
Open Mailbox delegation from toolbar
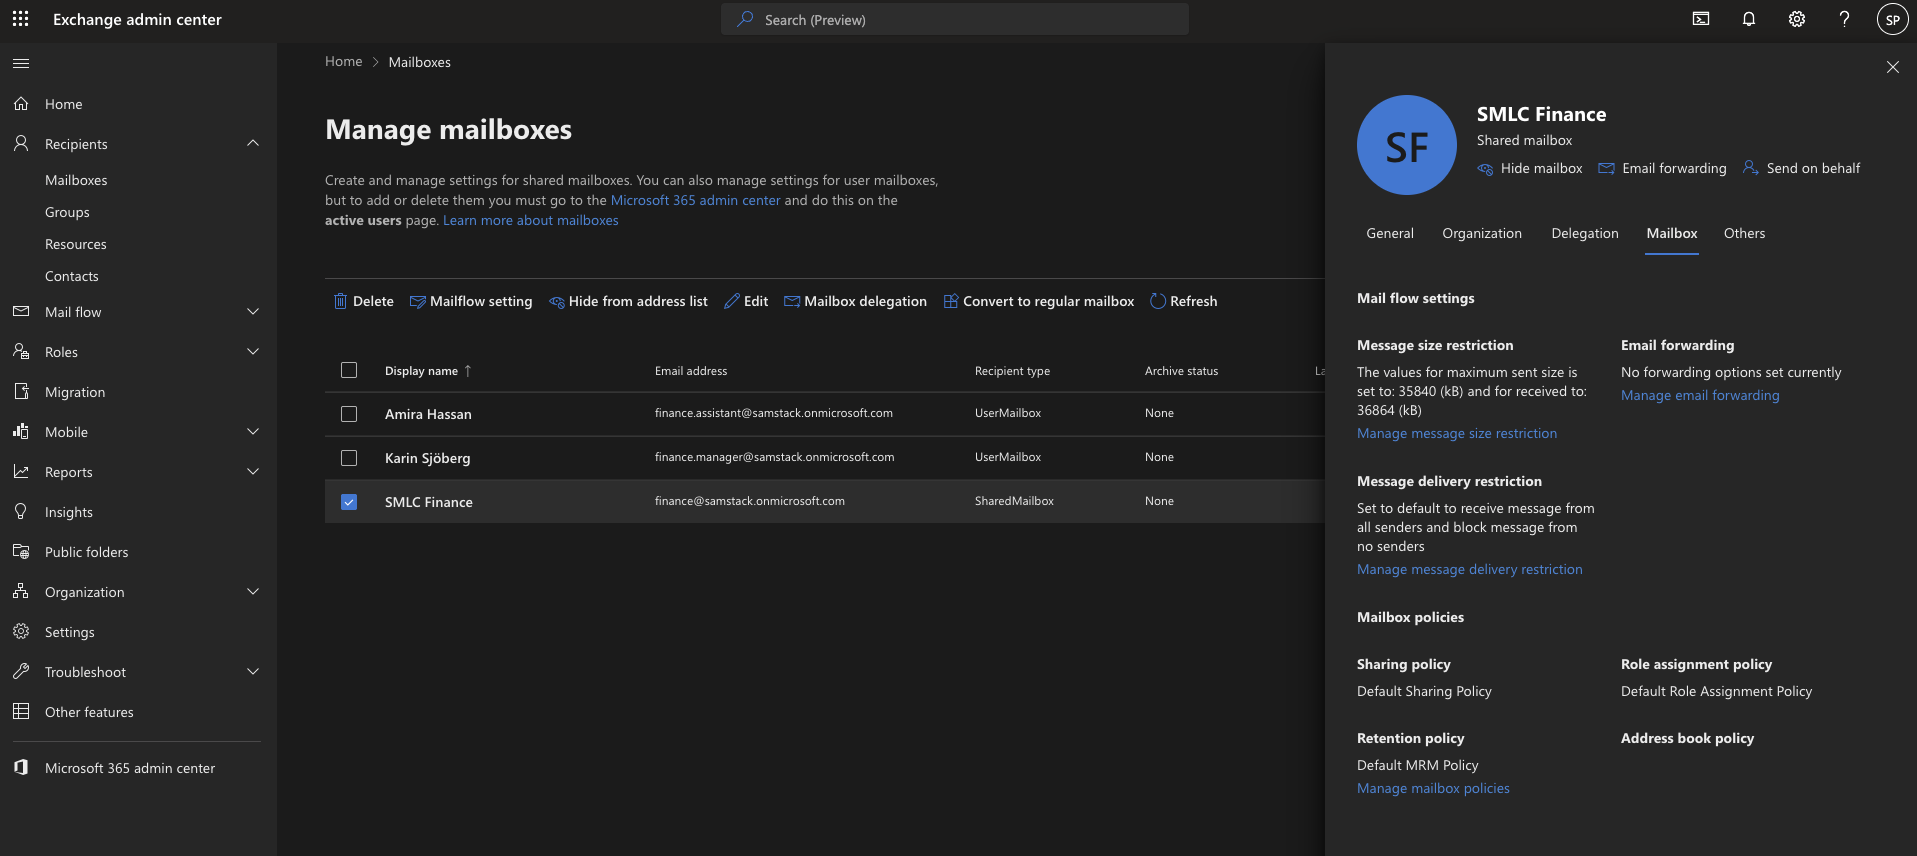[x=855, y=301]
